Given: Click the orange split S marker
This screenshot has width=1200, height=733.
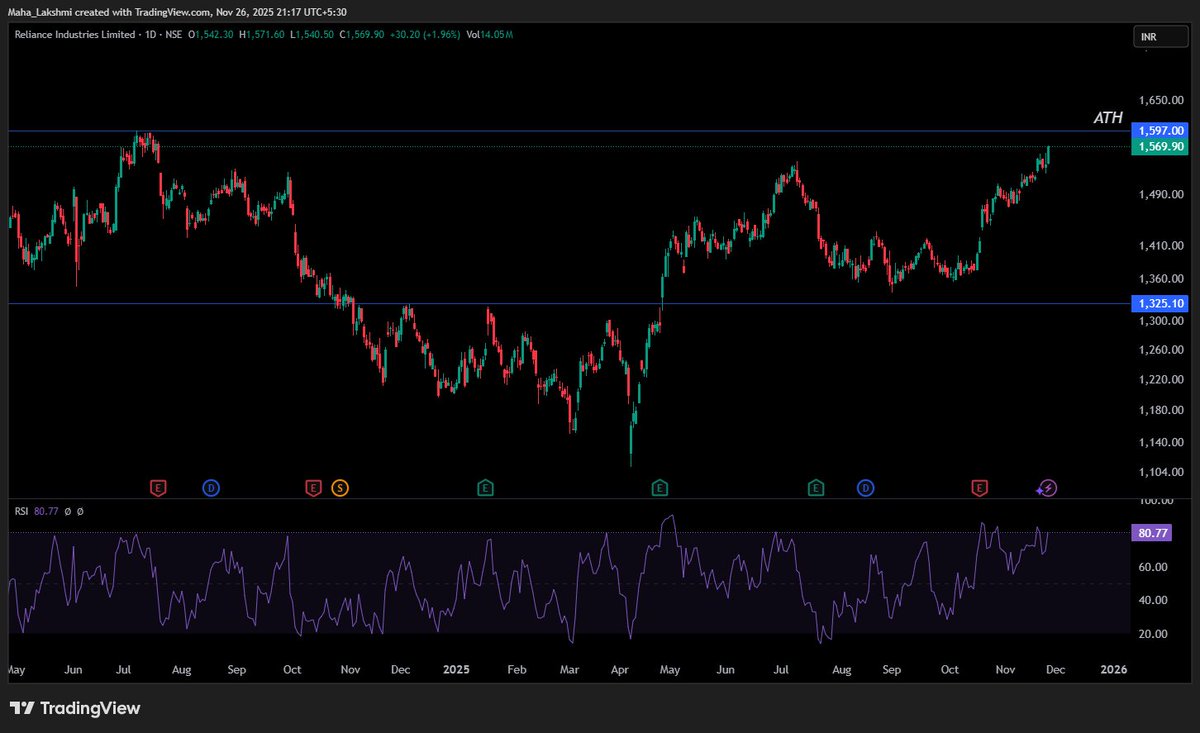Looking at the screenshot, I should pyautogui.click(x=340, y=488).
